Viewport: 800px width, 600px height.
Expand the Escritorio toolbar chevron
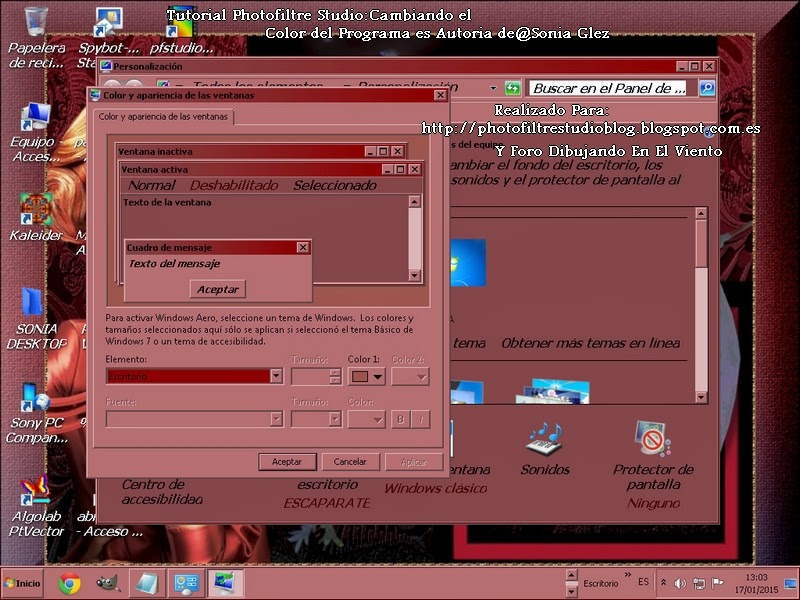(628, 575)
